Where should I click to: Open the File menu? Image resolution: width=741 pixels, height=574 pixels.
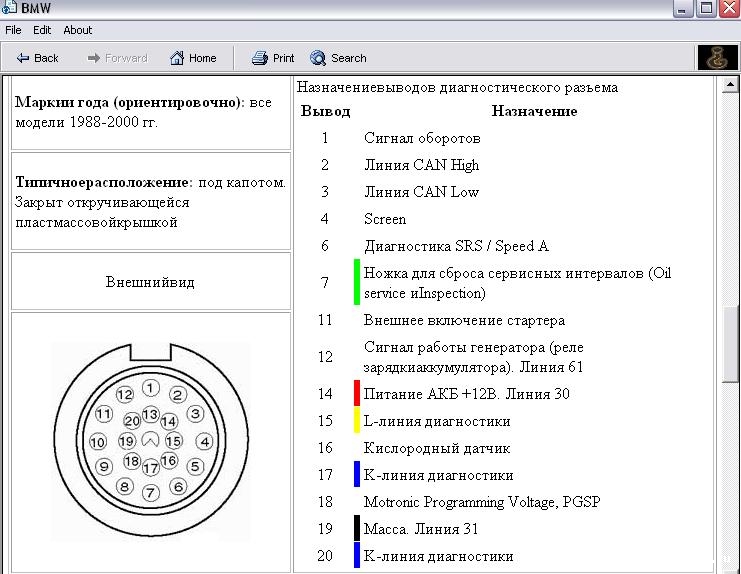tap(13, 30)
